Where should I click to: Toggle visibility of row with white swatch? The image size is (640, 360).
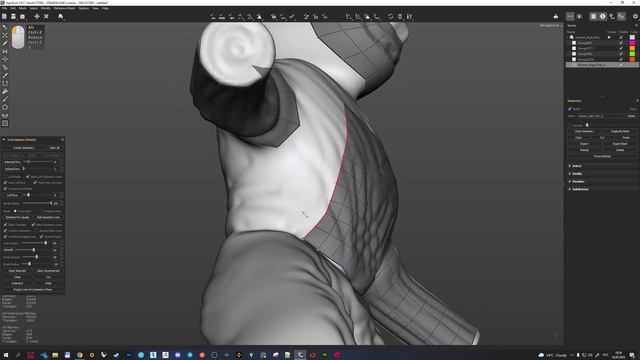coord(621,37)
